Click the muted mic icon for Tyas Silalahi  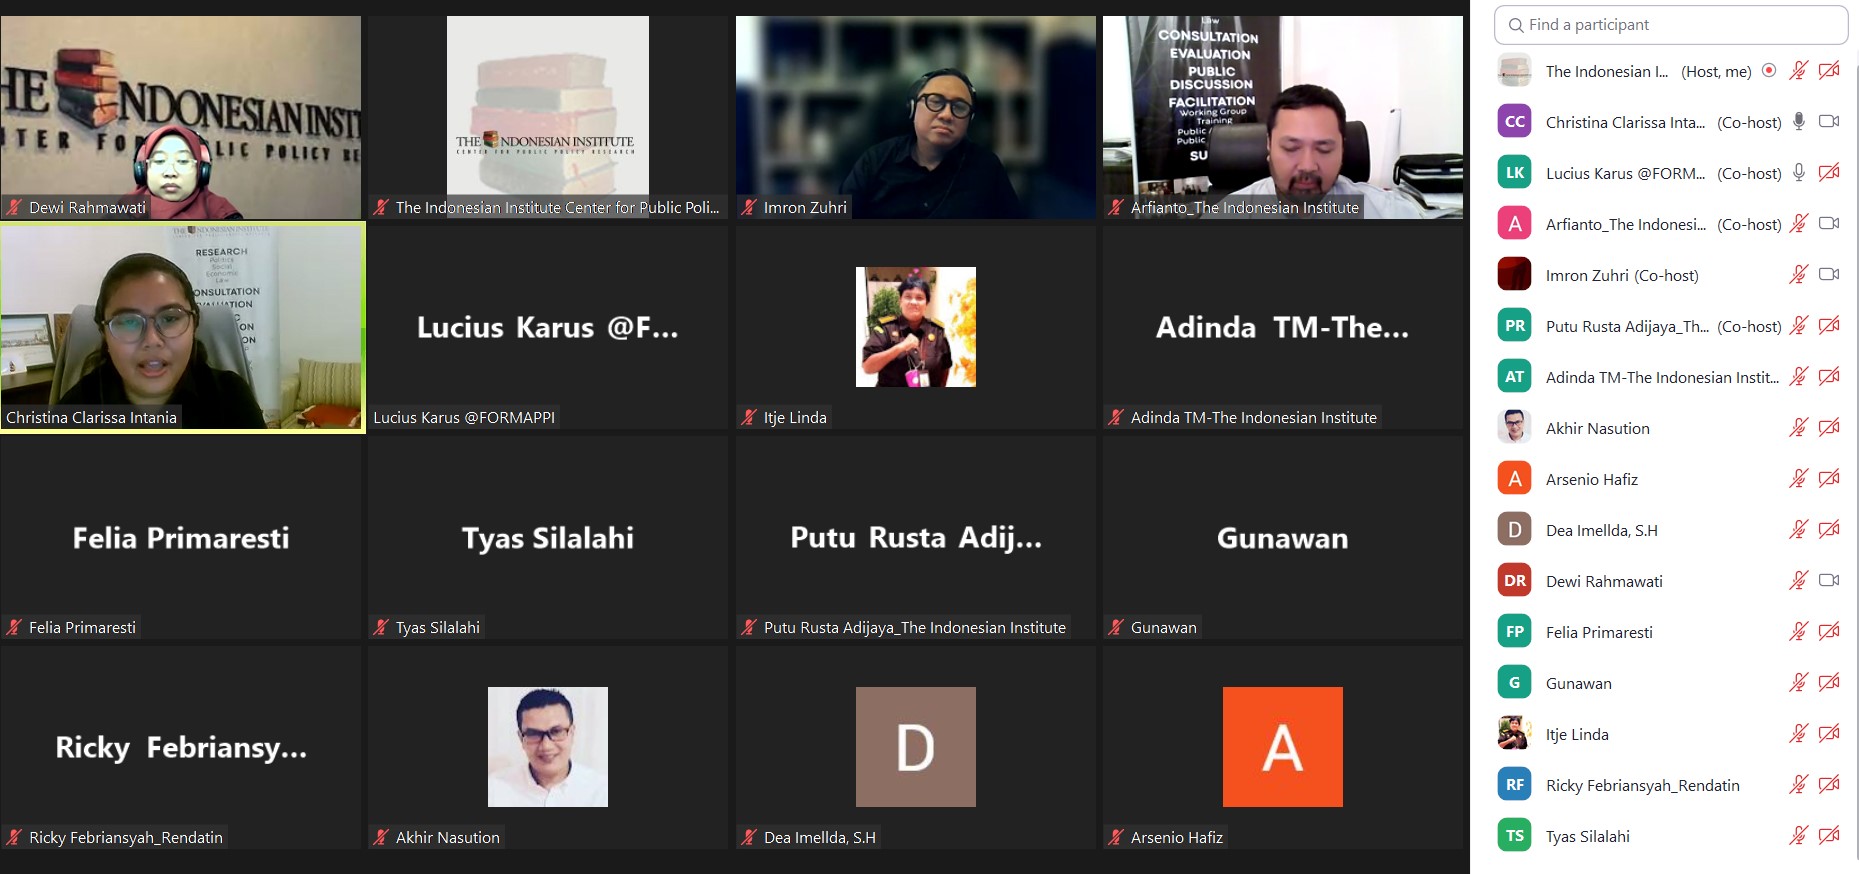[1798, 836]
